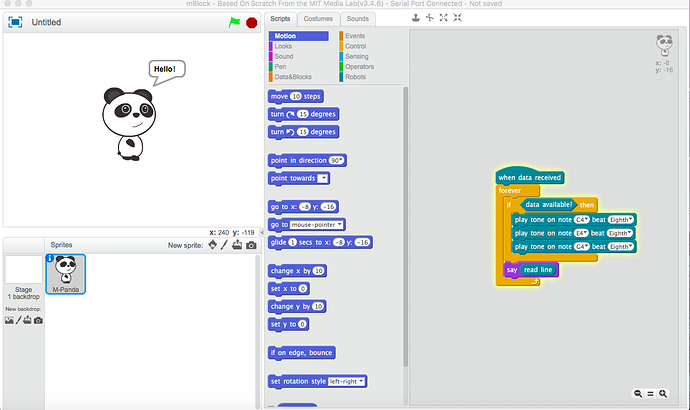
Task: Click the when data received hat block
Action: pyautogui.click(x=529, y=177)
